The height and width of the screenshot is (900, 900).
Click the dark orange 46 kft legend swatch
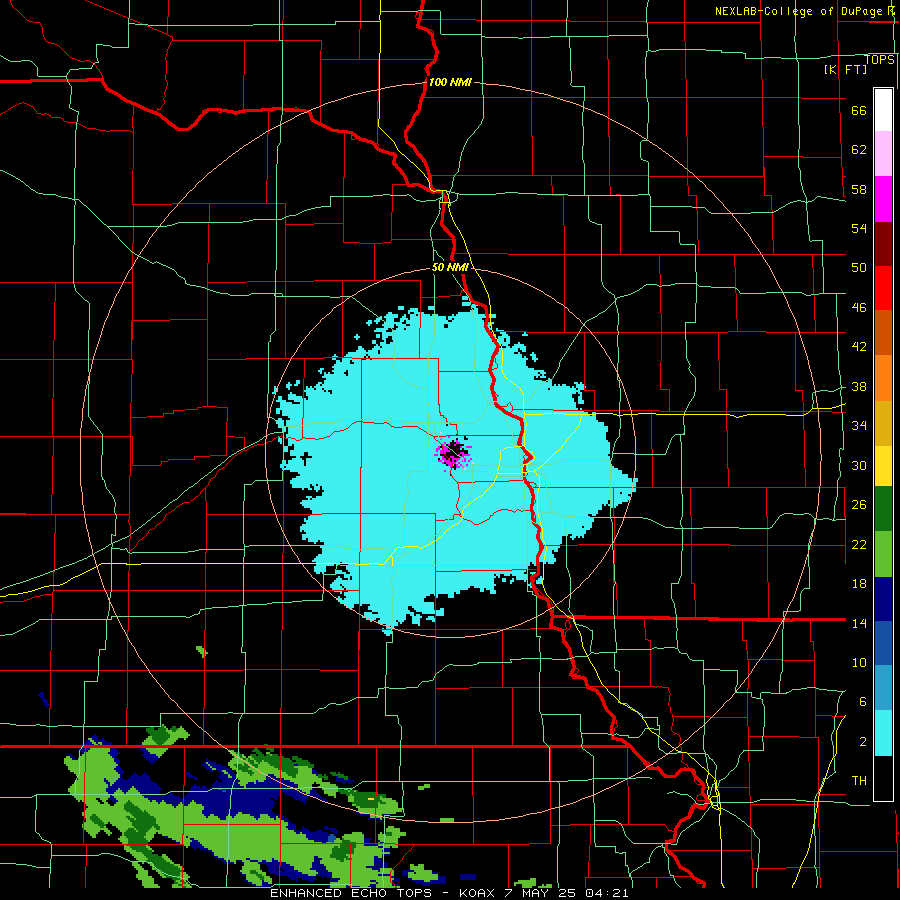click(883, 333)
